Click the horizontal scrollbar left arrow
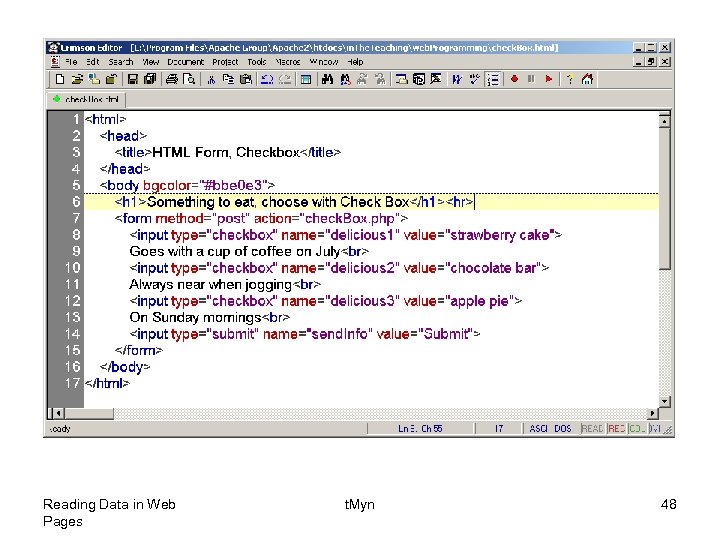The width and height of the screenshot is (720, 540). [58, 413]
